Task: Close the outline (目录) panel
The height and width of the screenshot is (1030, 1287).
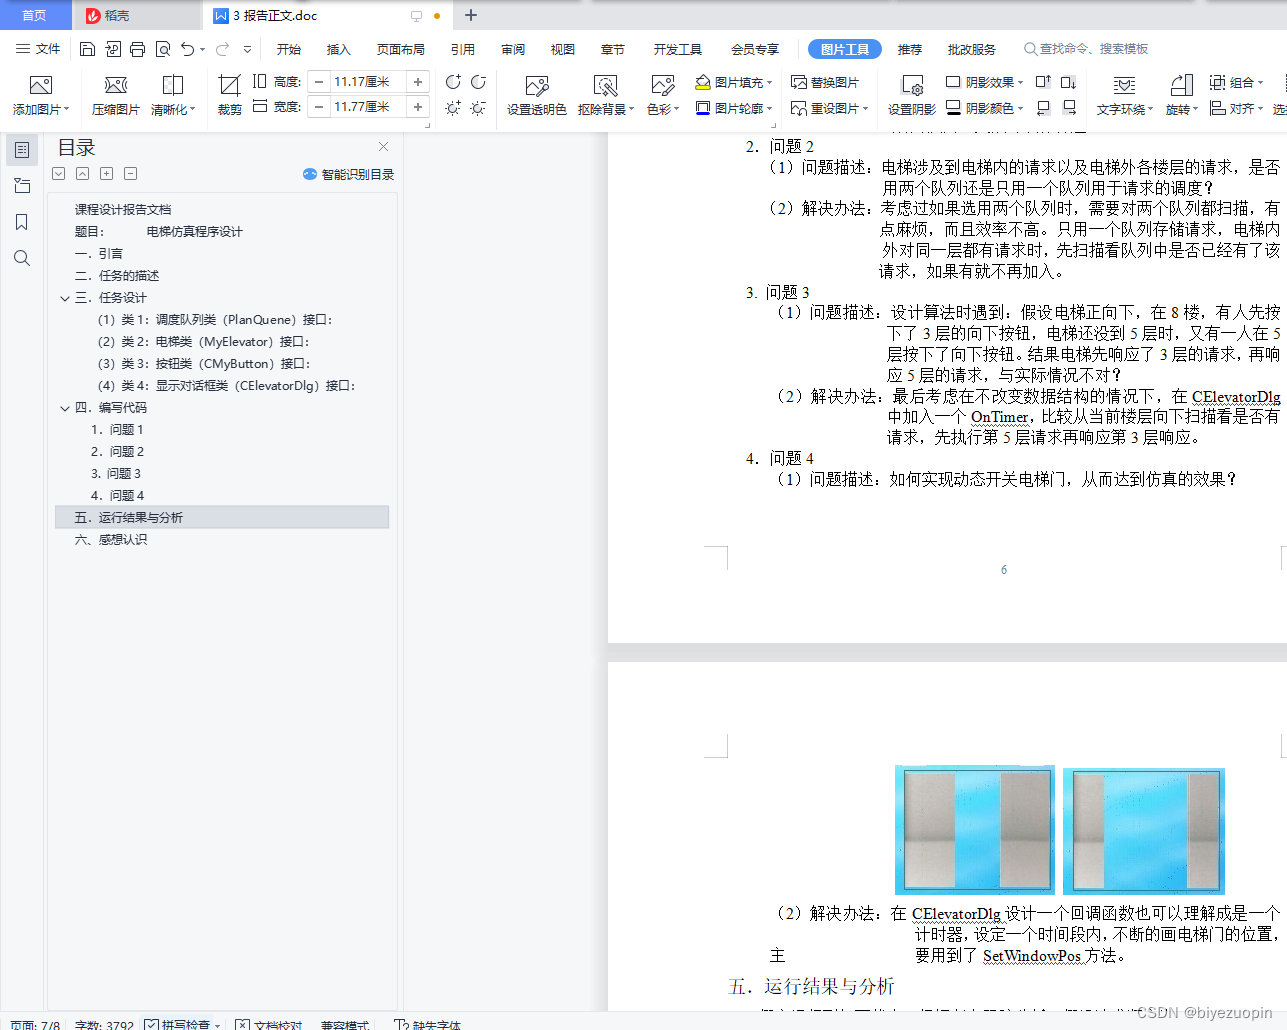Action: click(x=383, y=147)
